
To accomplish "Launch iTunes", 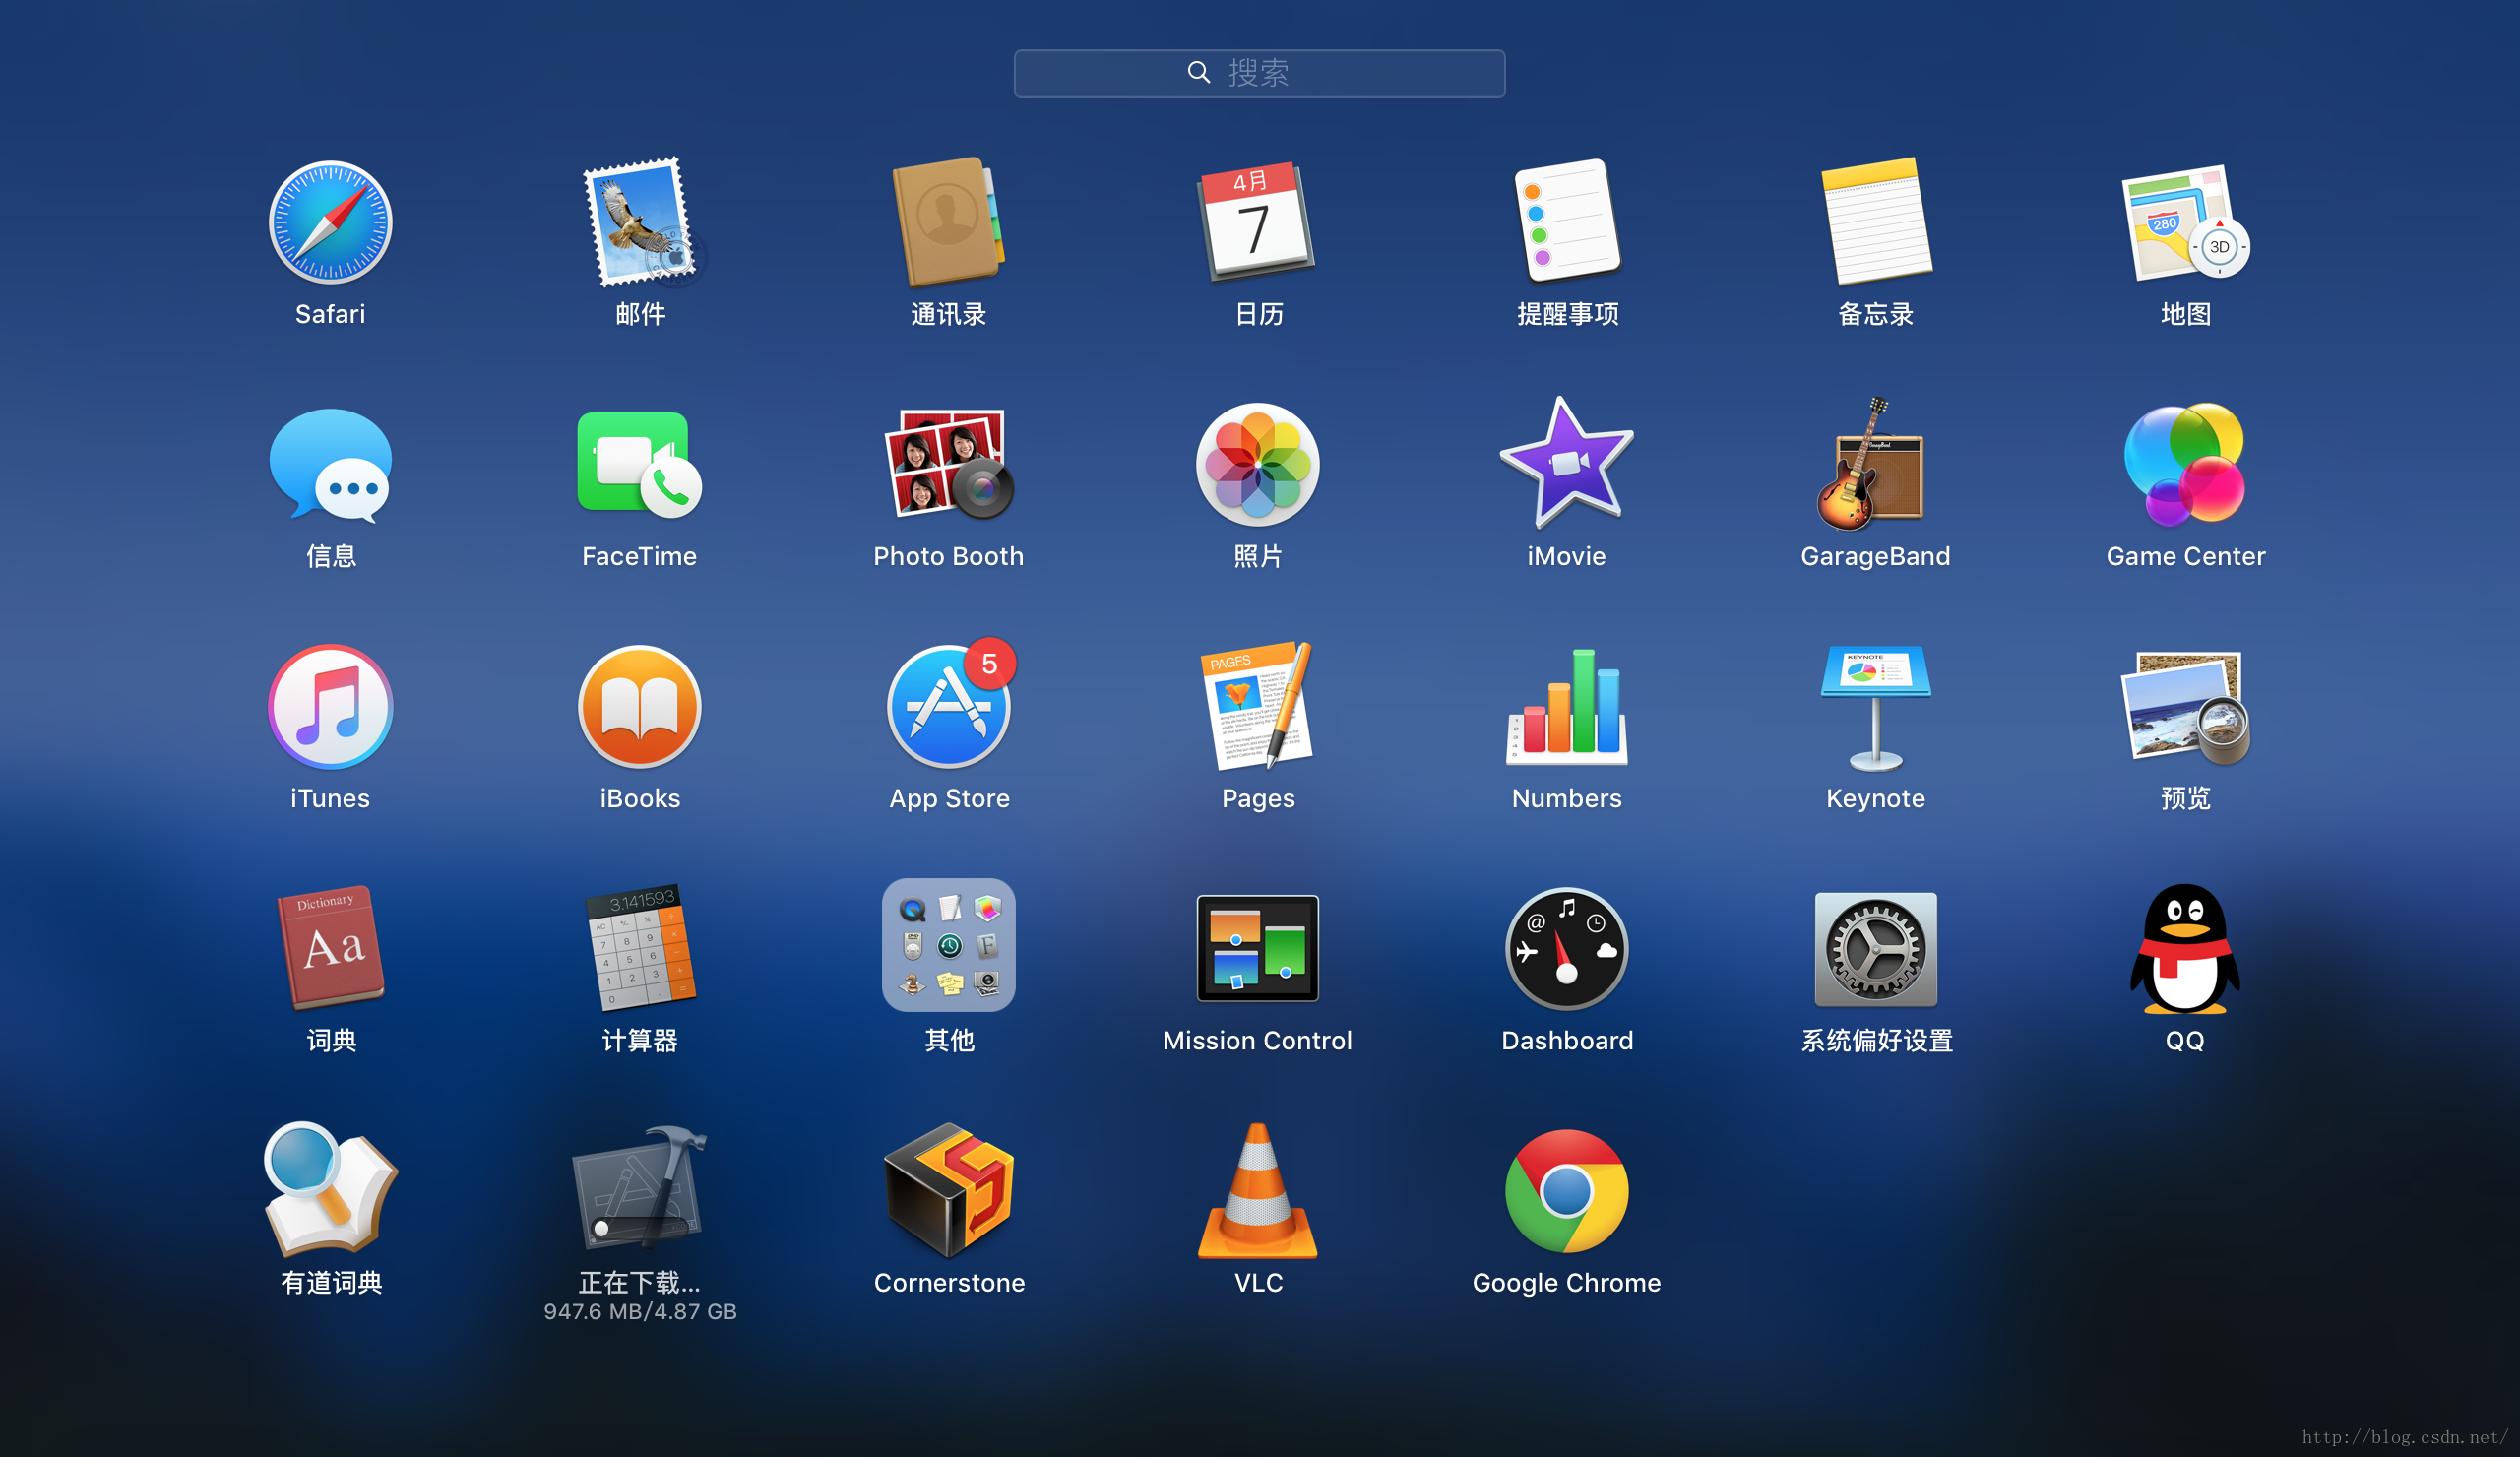I will (x=330, y=707).
